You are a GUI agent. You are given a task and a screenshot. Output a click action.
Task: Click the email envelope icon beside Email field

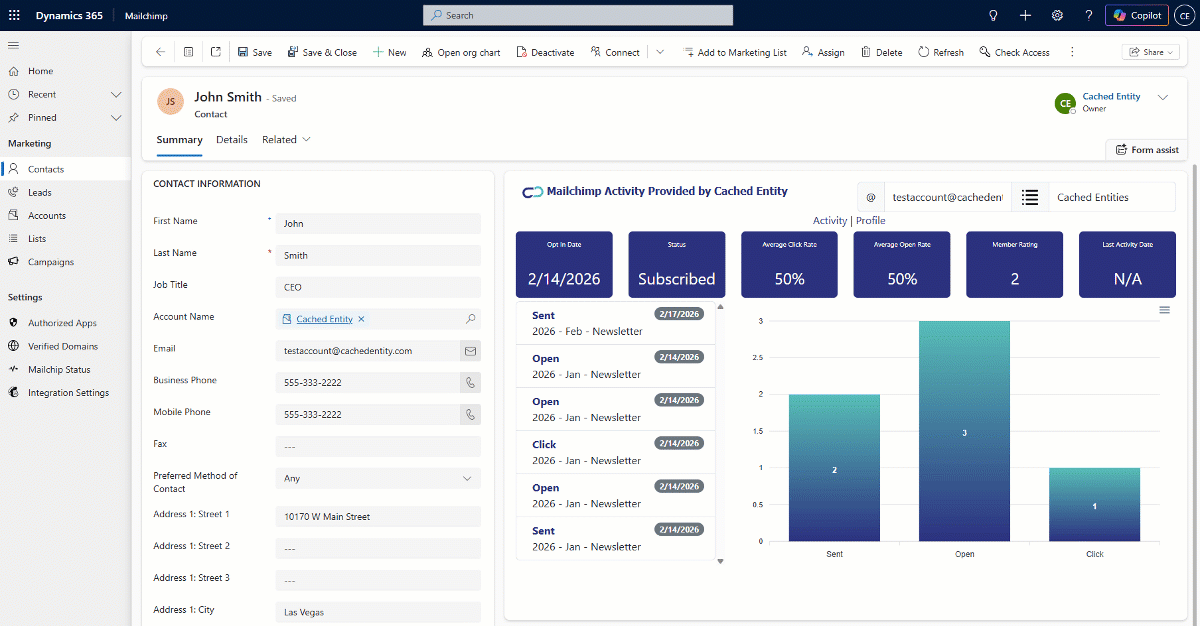point(469,351)
